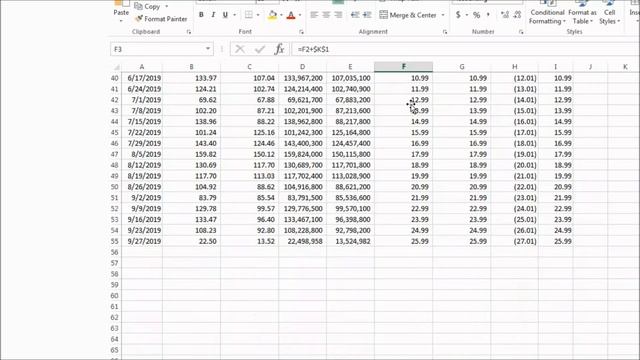
Task: Click the Borders icon
Action: click(x=248, y=15)
